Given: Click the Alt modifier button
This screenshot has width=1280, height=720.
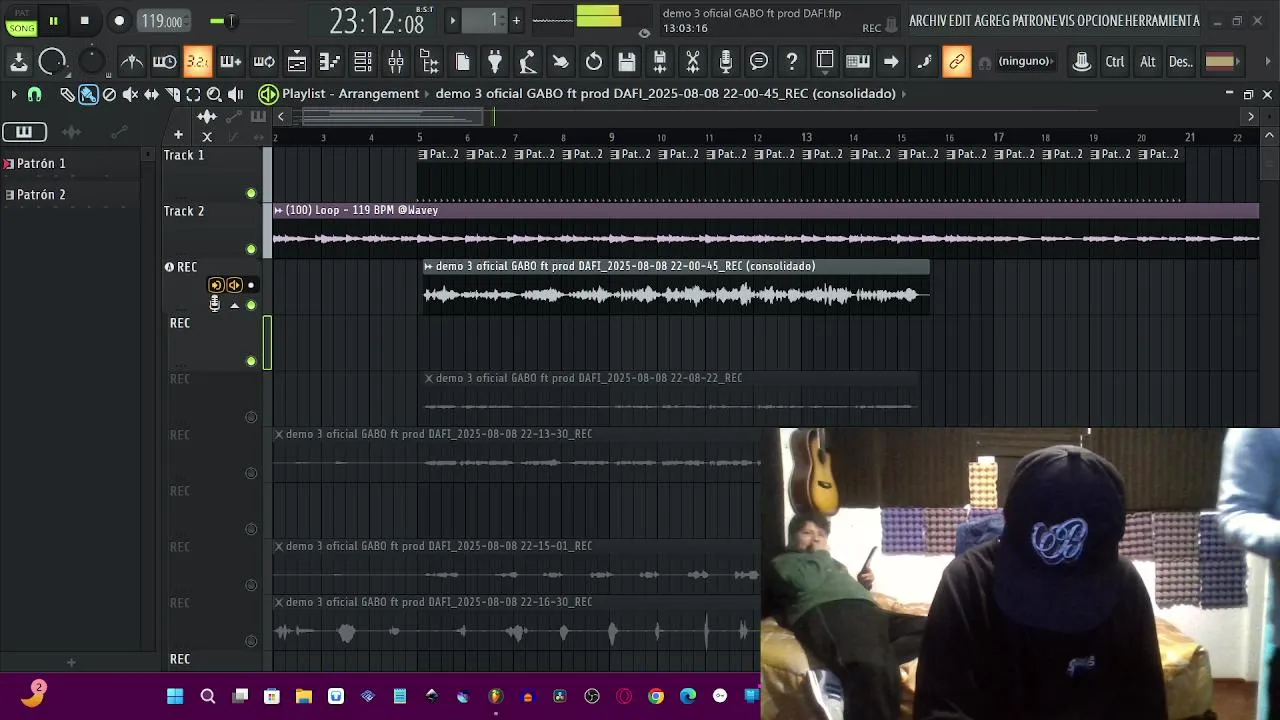Looking at the screenshot, I should tap(1148, 62).
